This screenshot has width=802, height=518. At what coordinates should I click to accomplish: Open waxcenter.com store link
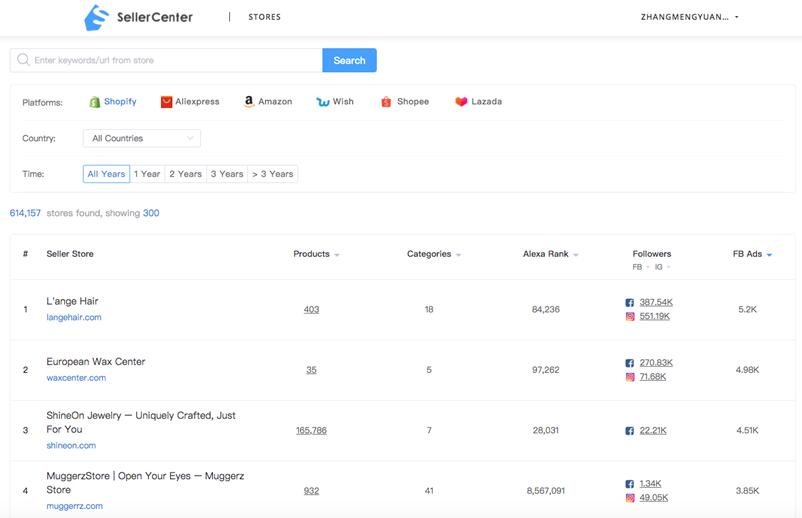76,378
